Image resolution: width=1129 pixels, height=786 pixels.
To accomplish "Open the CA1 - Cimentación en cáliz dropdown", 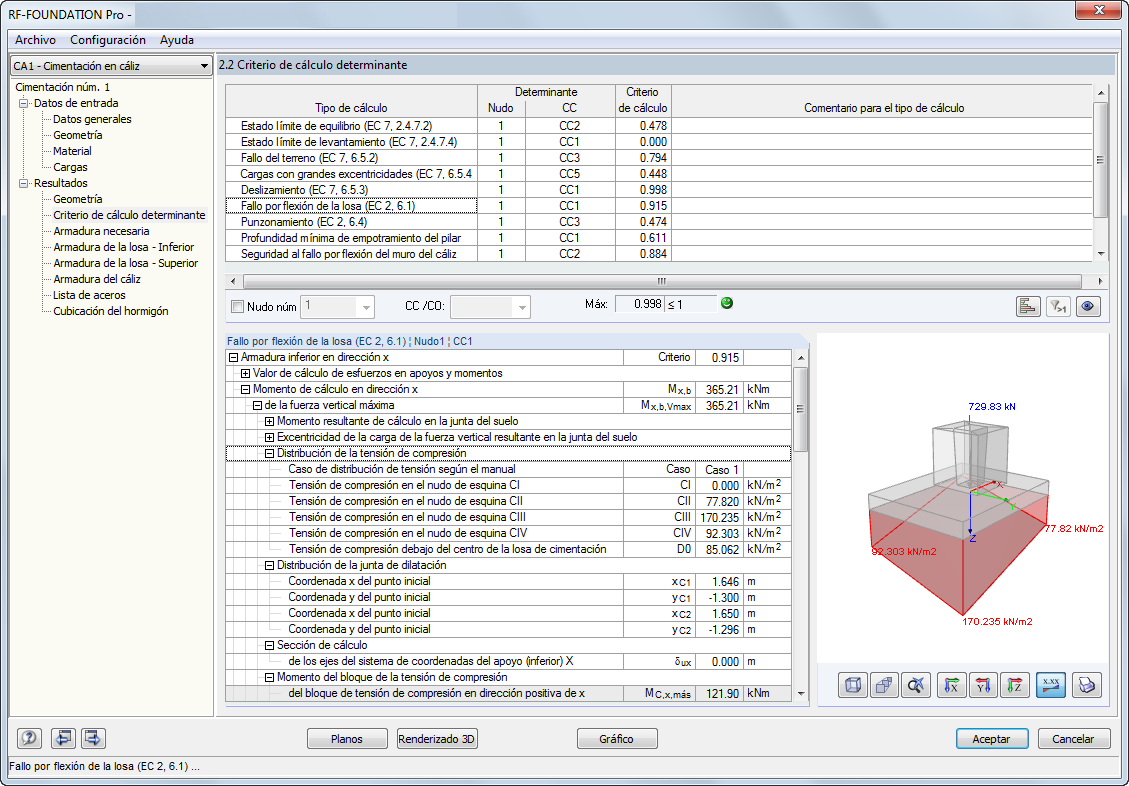I will click(112, 66).
